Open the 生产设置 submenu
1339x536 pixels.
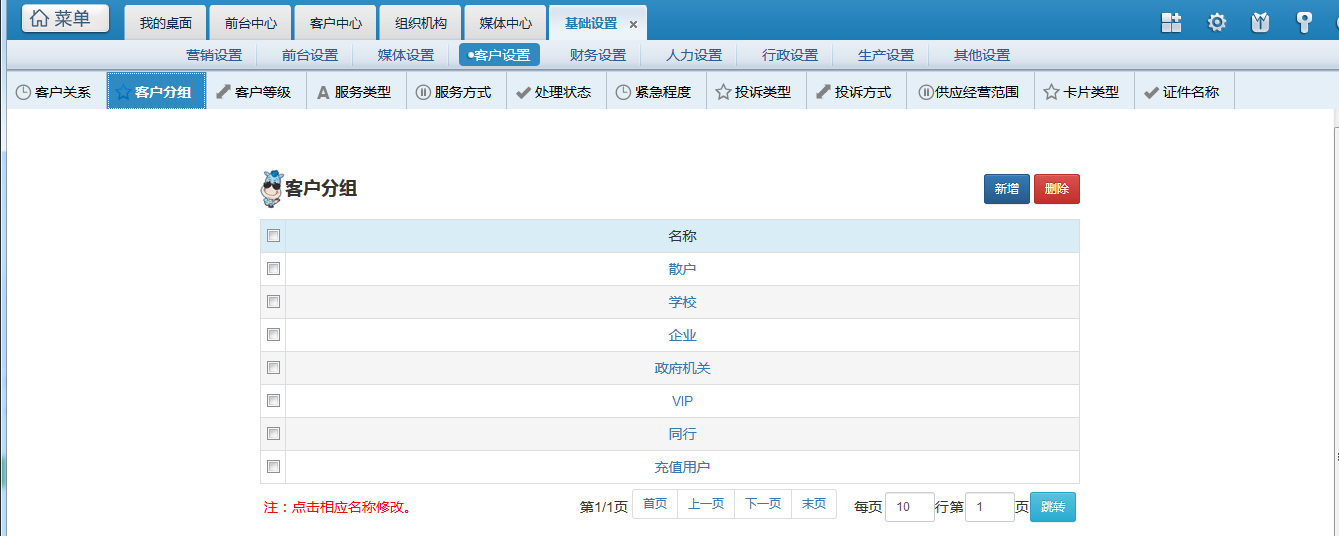tap(886, 55)
